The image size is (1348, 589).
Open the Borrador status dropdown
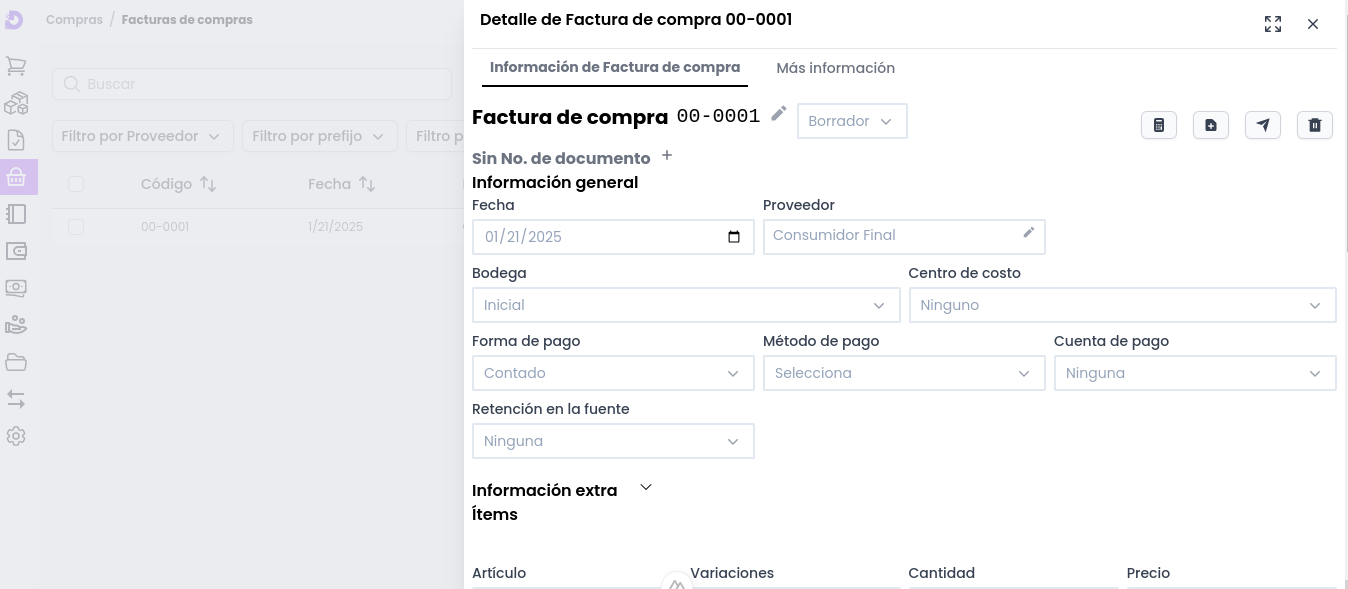coord(851,121)
